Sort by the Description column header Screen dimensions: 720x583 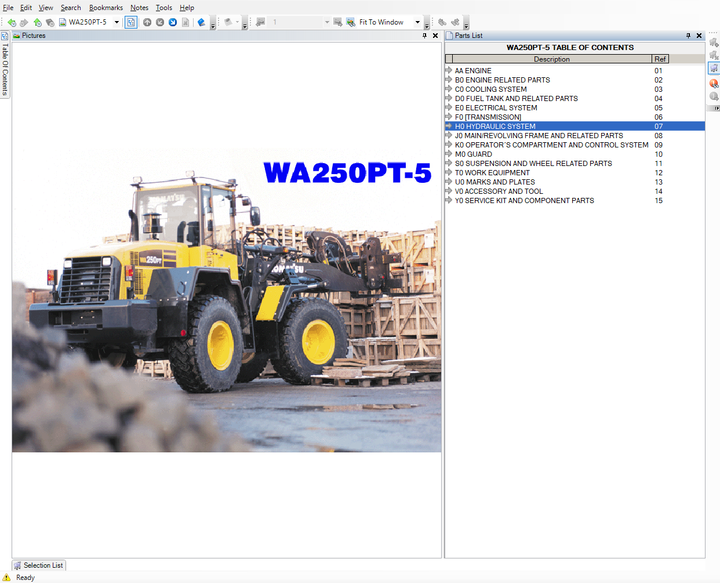[552, 59]
